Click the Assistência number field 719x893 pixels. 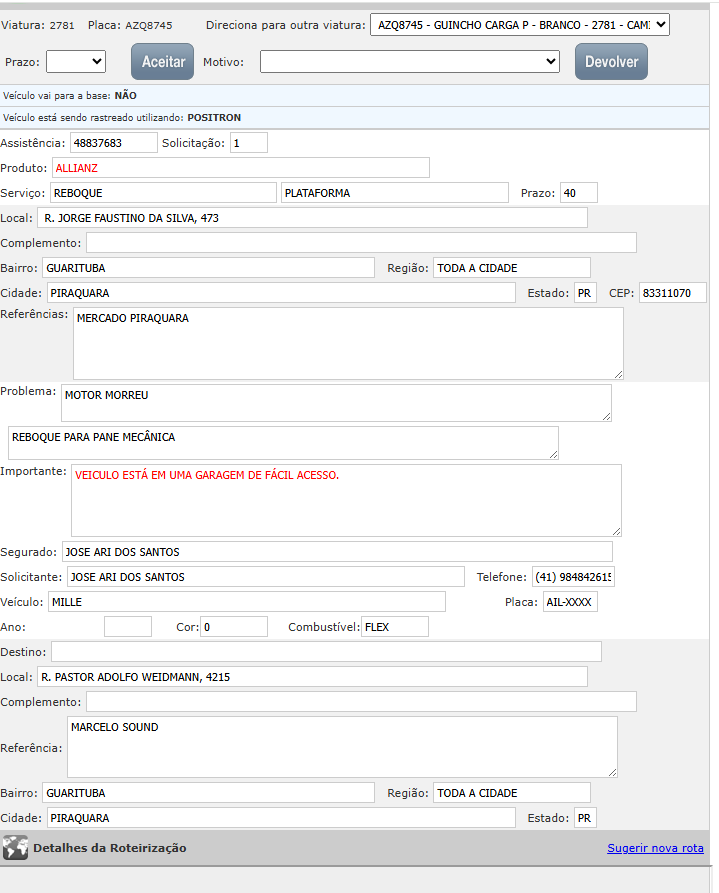tap(113, 143)
